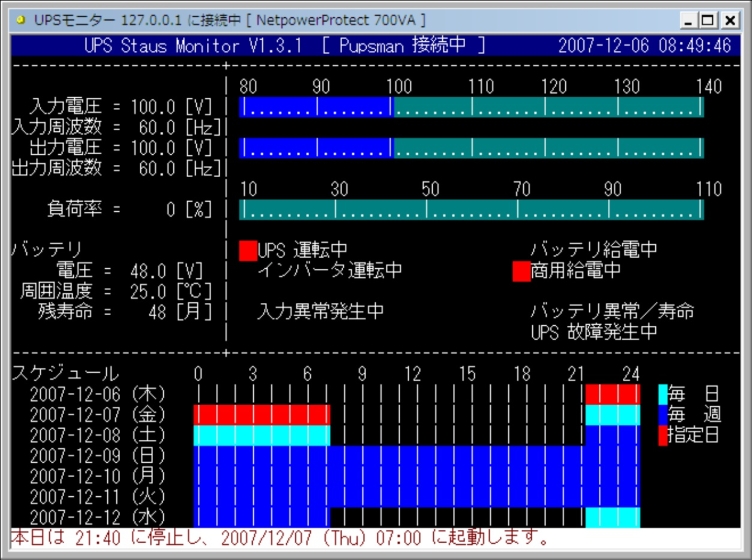Click the UPS 故障発生中 alarm label

pyautogui.click(x=594, y=332)
